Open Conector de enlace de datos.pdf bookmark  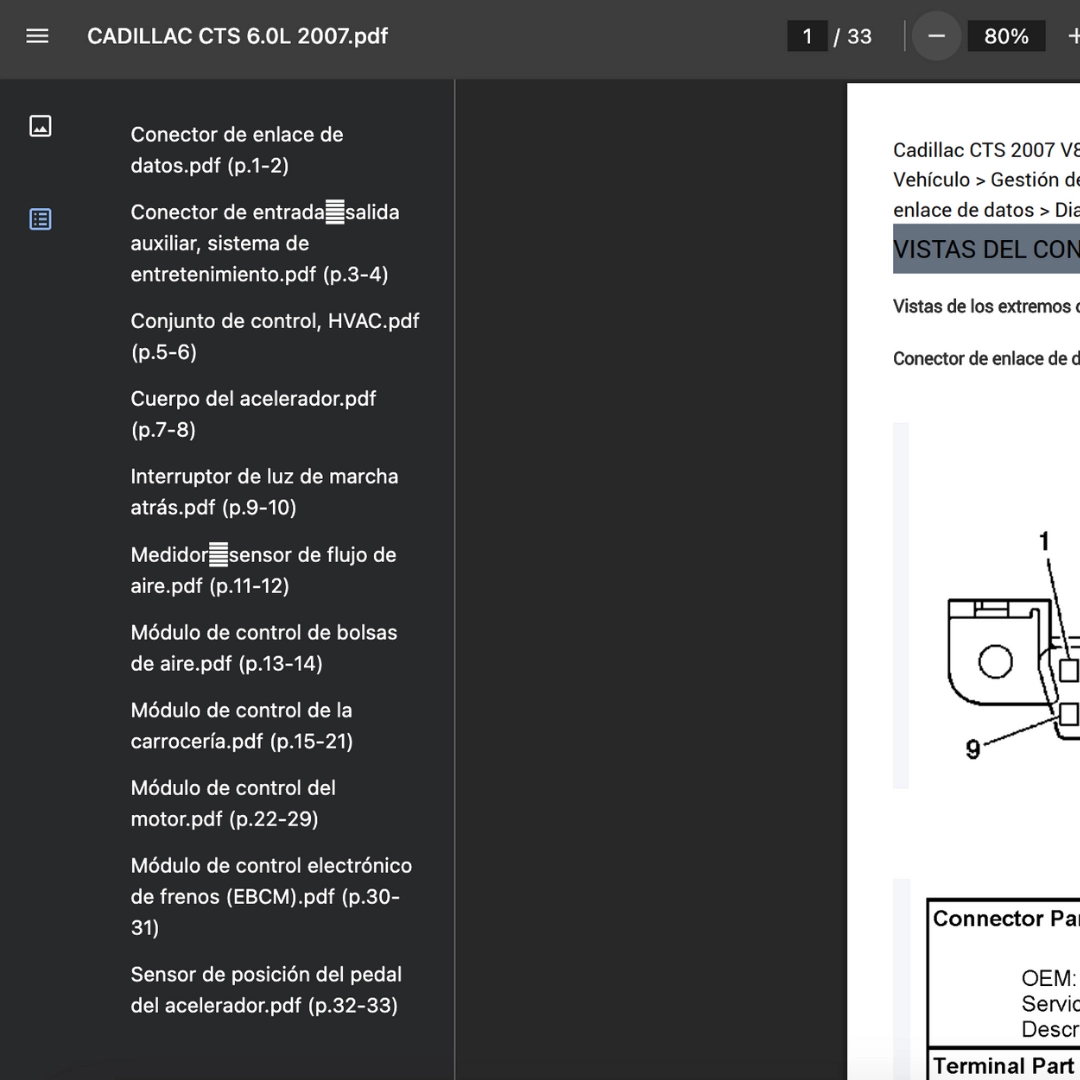click(x=237, y=149)
